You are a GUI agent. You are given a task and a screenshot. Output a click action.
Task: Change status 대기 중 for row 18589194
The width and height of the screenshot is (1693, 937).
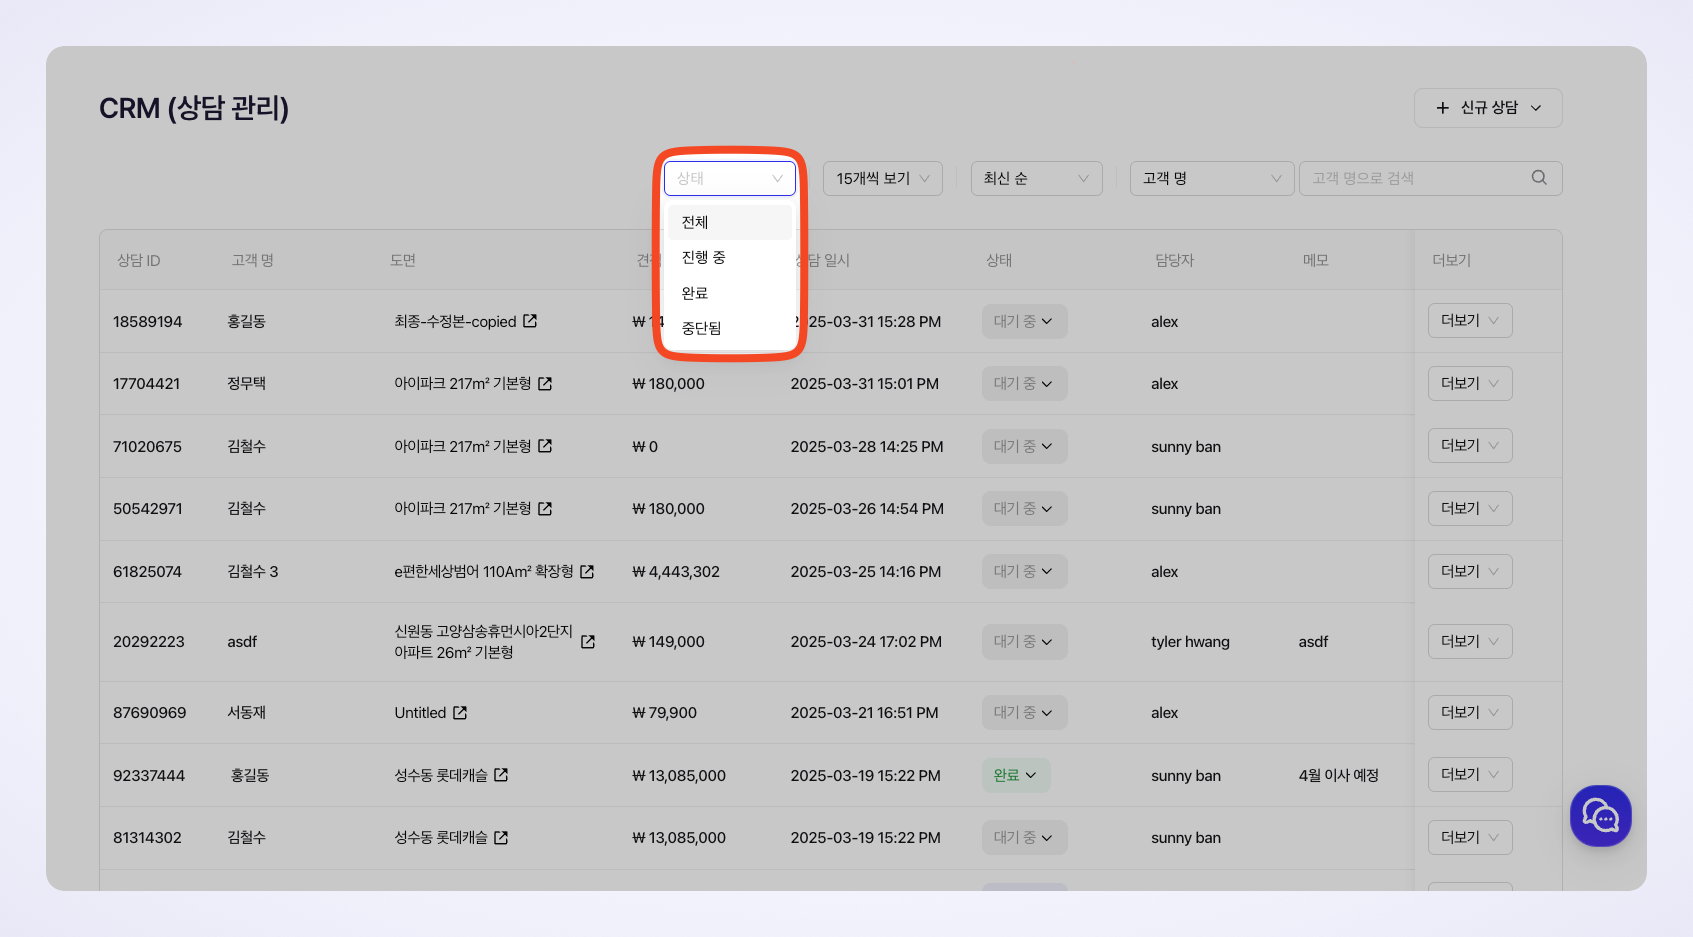pyautogui.click(x=1024, y=321)
